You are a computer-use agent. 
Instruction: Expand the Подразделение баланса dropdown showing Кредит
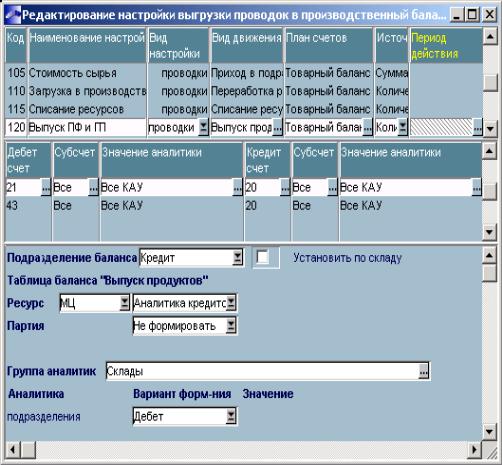coord(237,258)
